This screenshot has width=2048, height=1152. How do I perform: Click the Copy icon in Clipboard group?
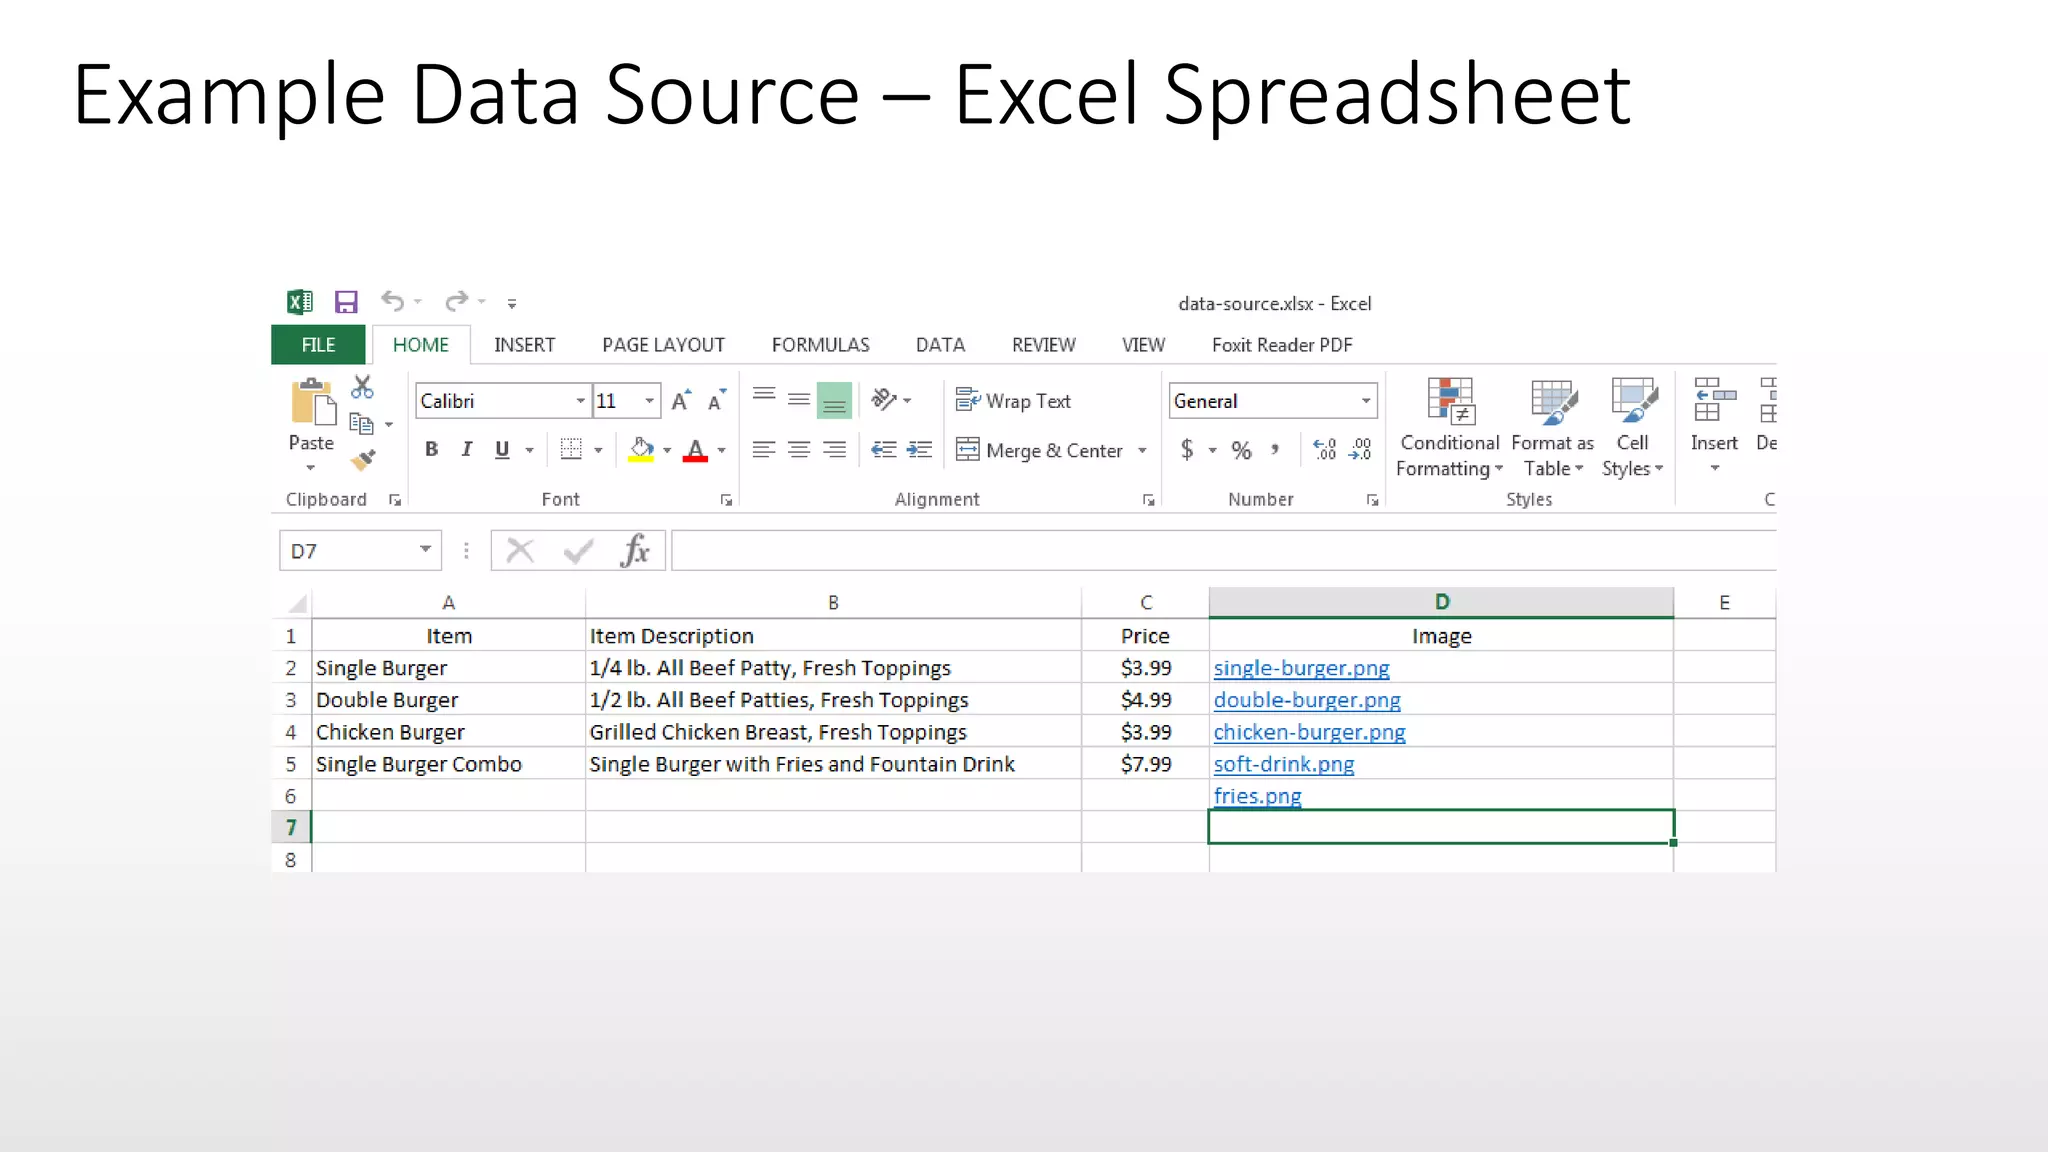tap(361, 424)
